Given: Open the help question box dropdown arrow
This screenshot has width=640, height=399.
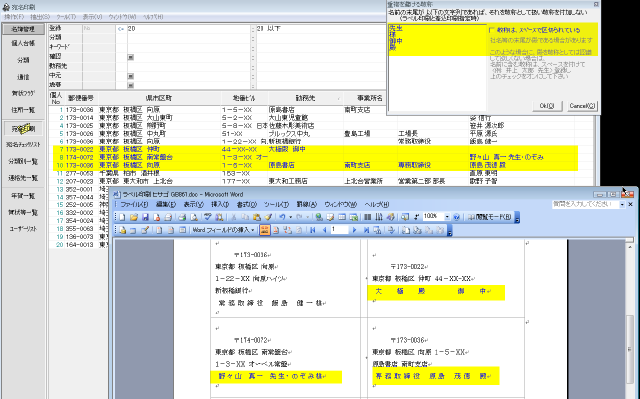Looking at the screenshot, I should (x=622, y=204).
